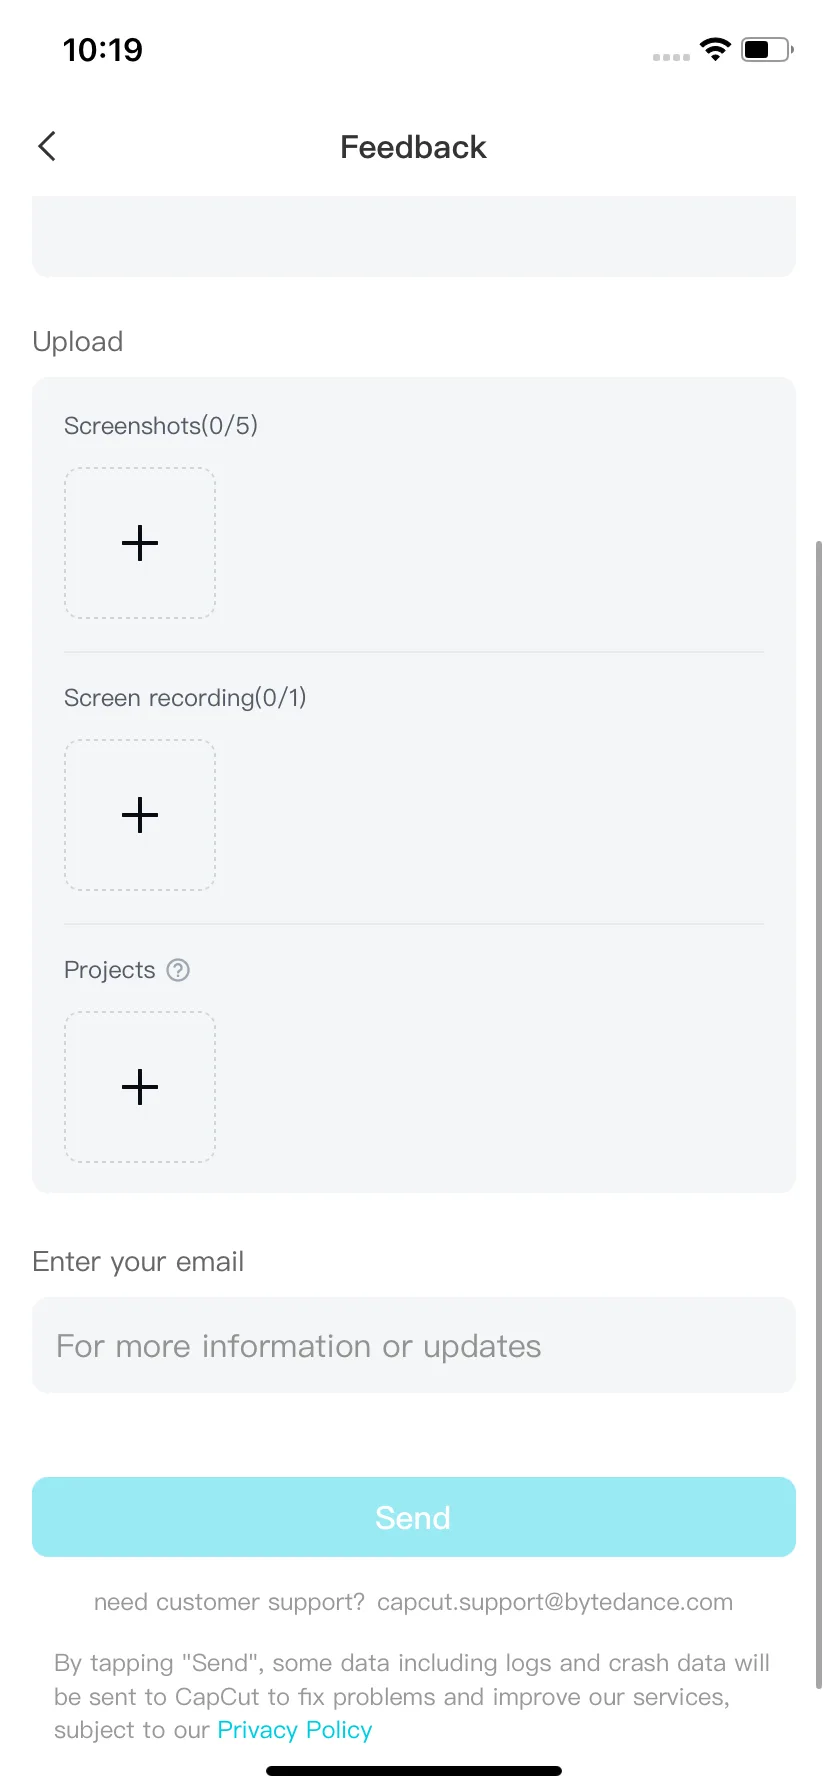The width and height of the screenshot is (828, 1792).
Task: Tap the "Projects" label text
Action: click(110, 970)
